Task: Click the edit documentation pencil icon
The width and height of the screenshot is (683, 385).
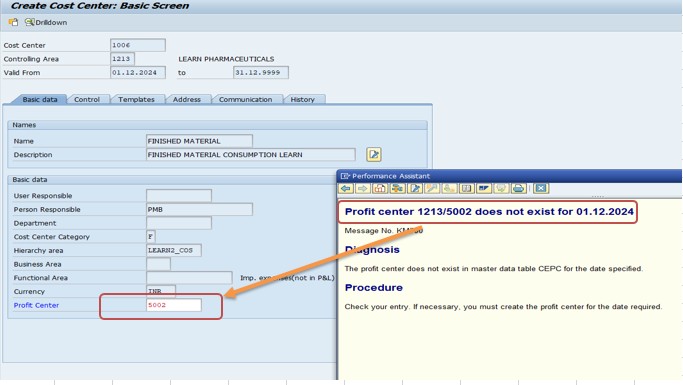Action: click(x=415, y=188)
